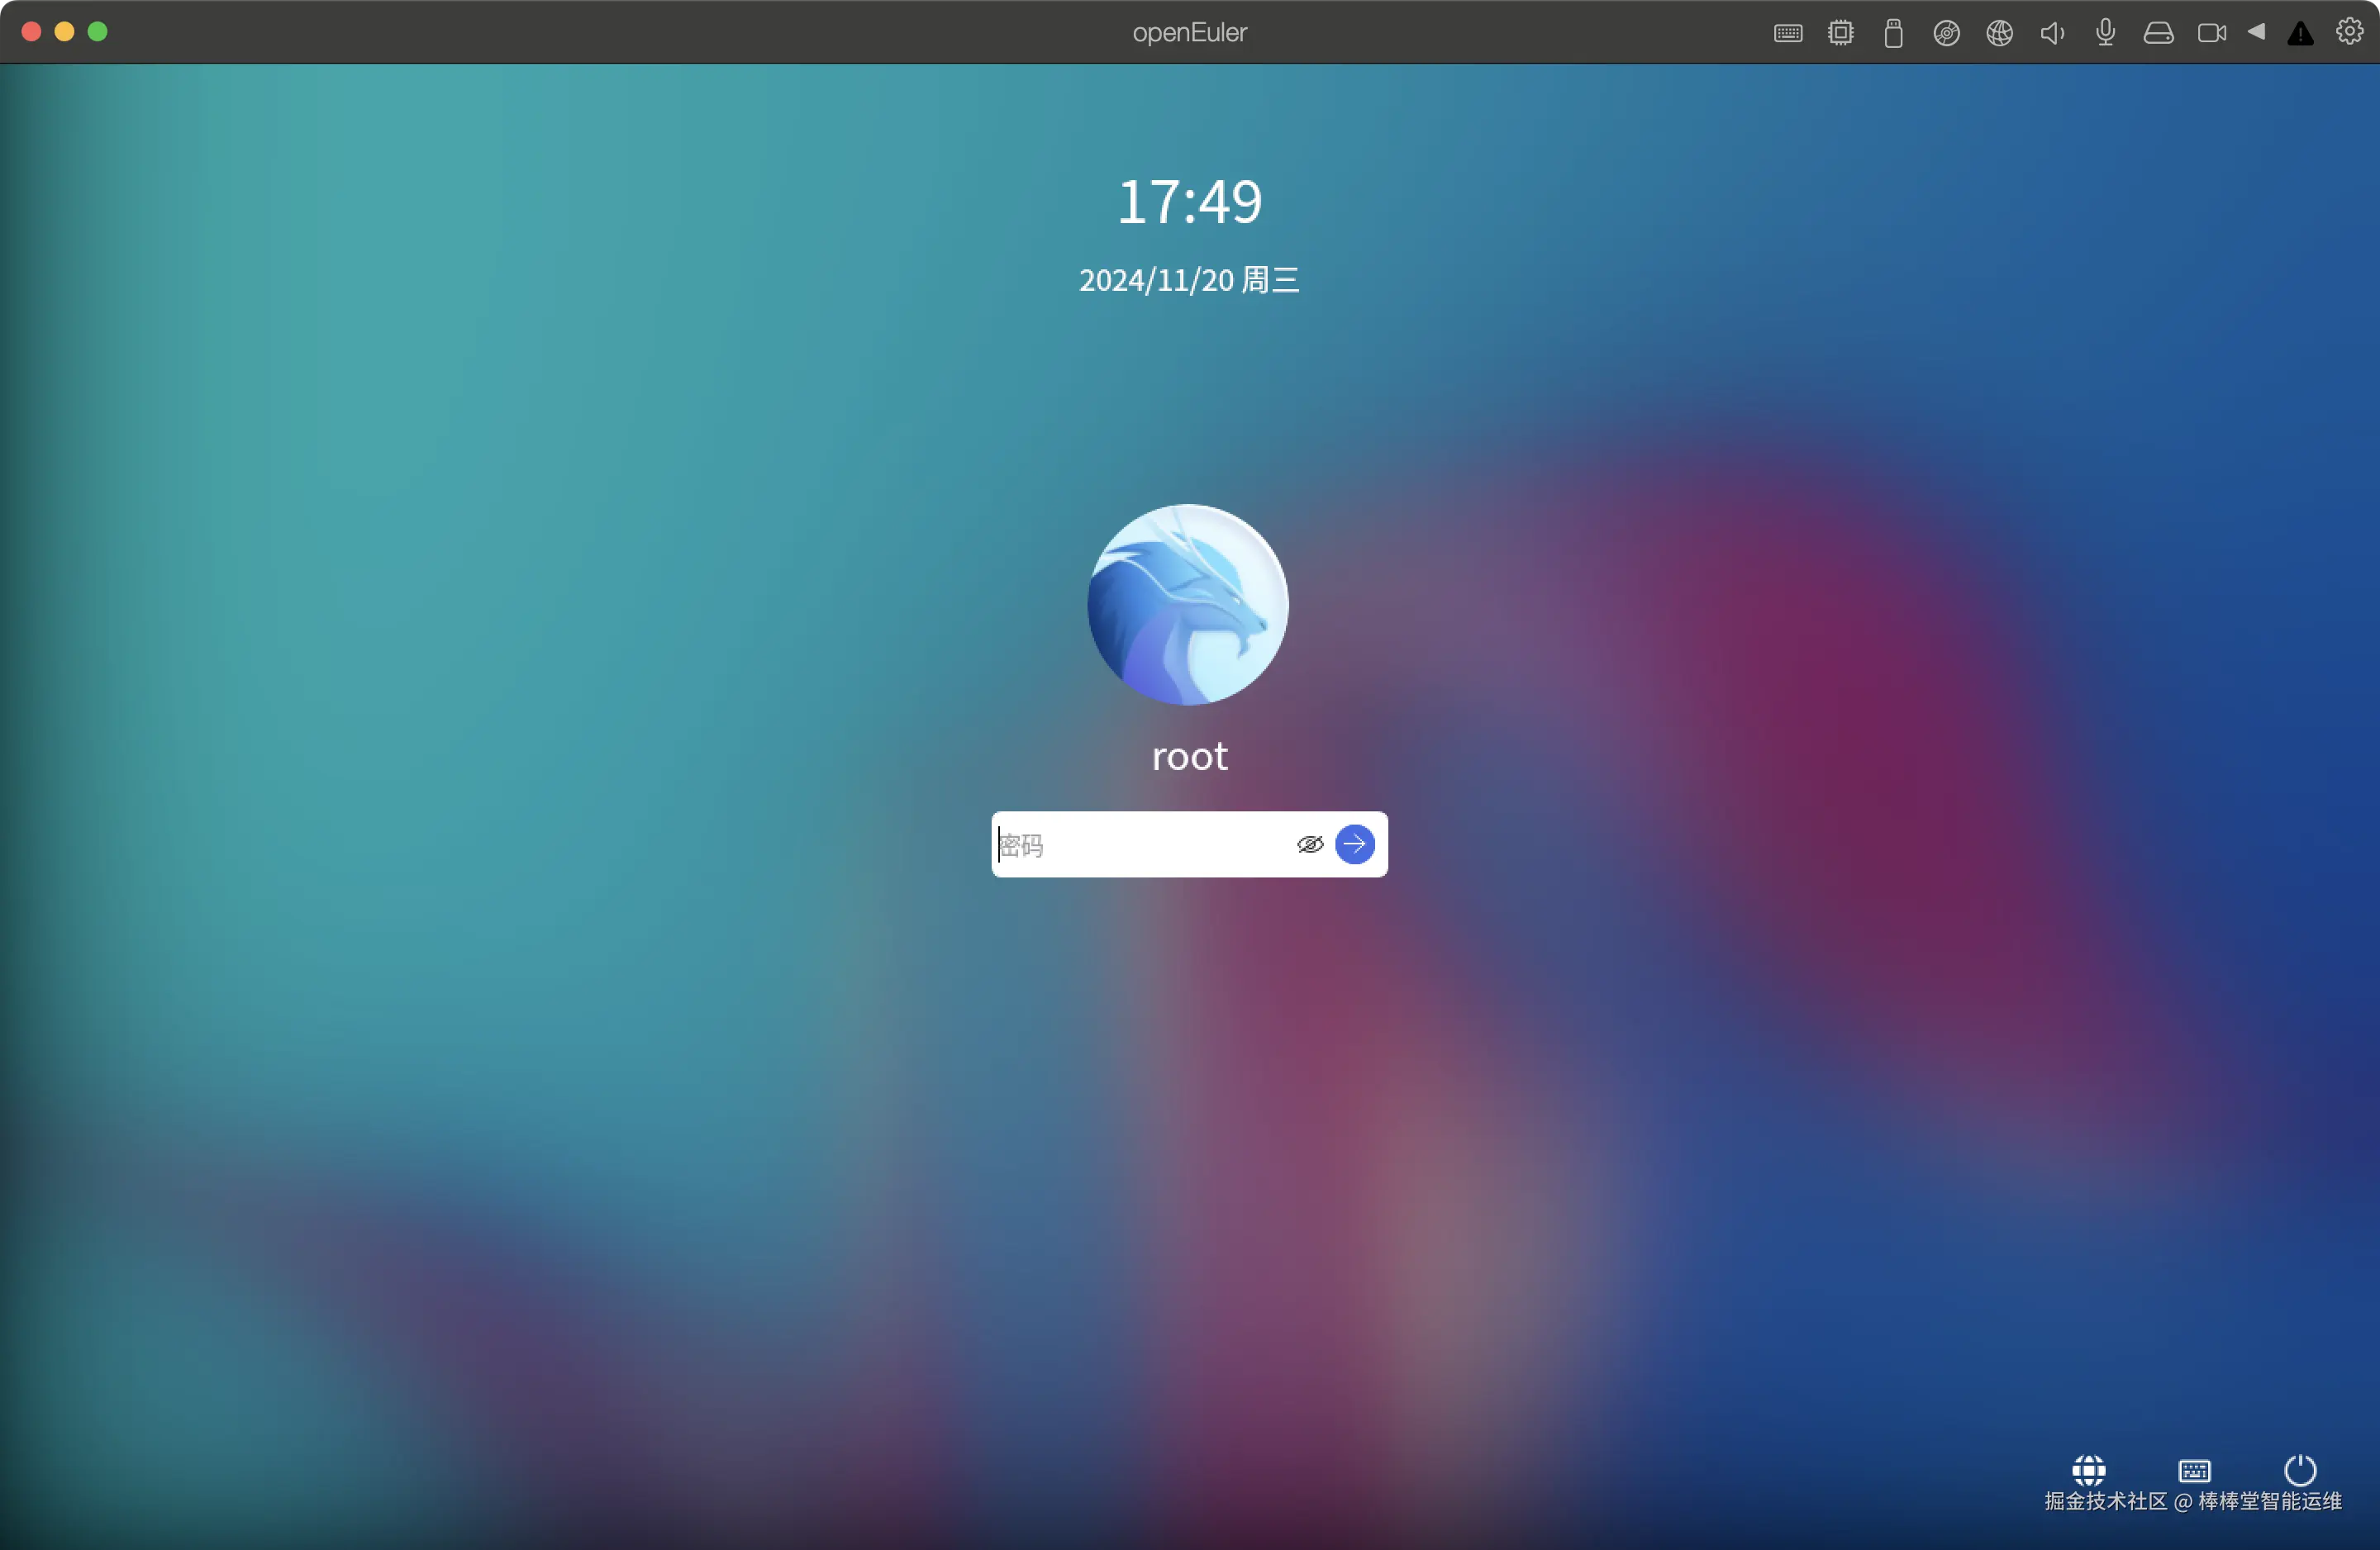Click the processor chip icon
Image resolution: width=2380 pixels, height=1550 pixels.
[1841, 33]
